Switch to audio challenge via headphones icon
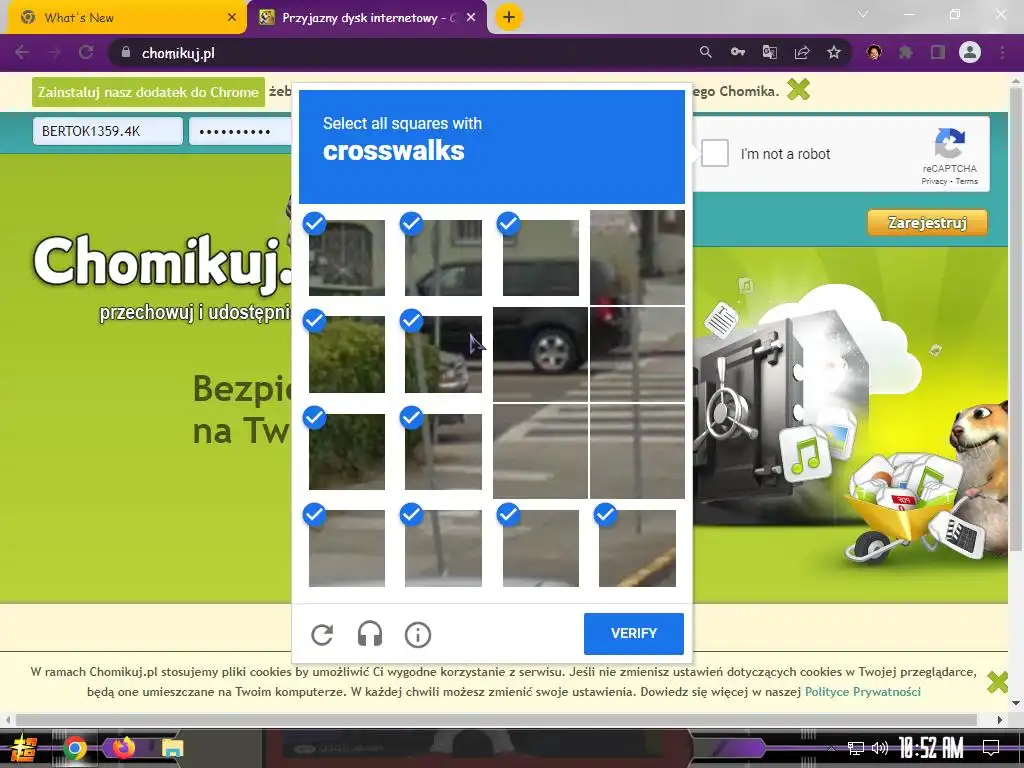Image resolution: width=1024 pixels, height=768 pixels. [x=370, y=634]
